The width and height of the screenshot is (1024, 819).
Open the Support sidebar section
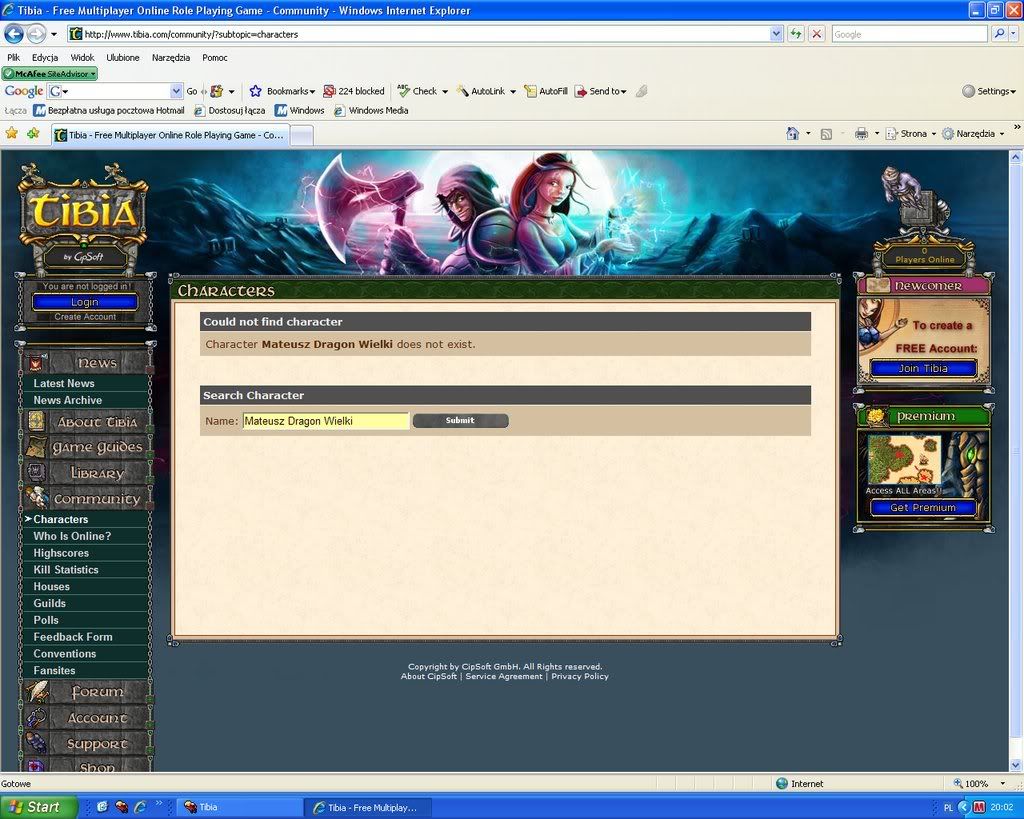coord(85,743)
